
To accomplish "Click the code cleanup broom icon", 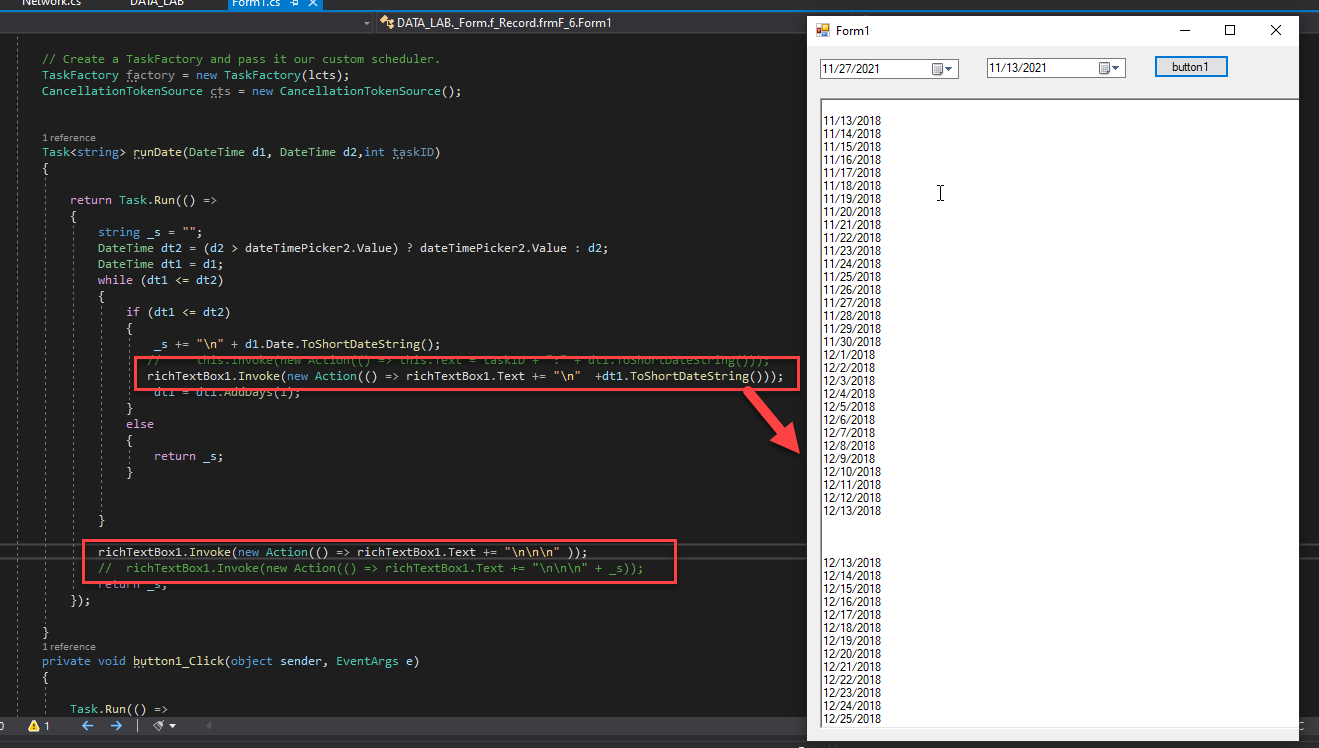I will click(x=158, y=726).
